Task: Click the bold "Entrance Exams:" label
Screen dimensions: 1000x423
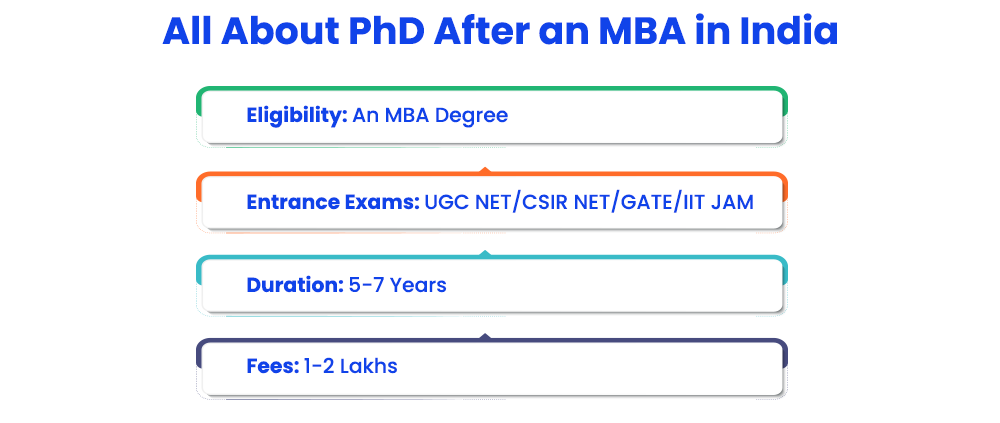Action: pos(333,202)
